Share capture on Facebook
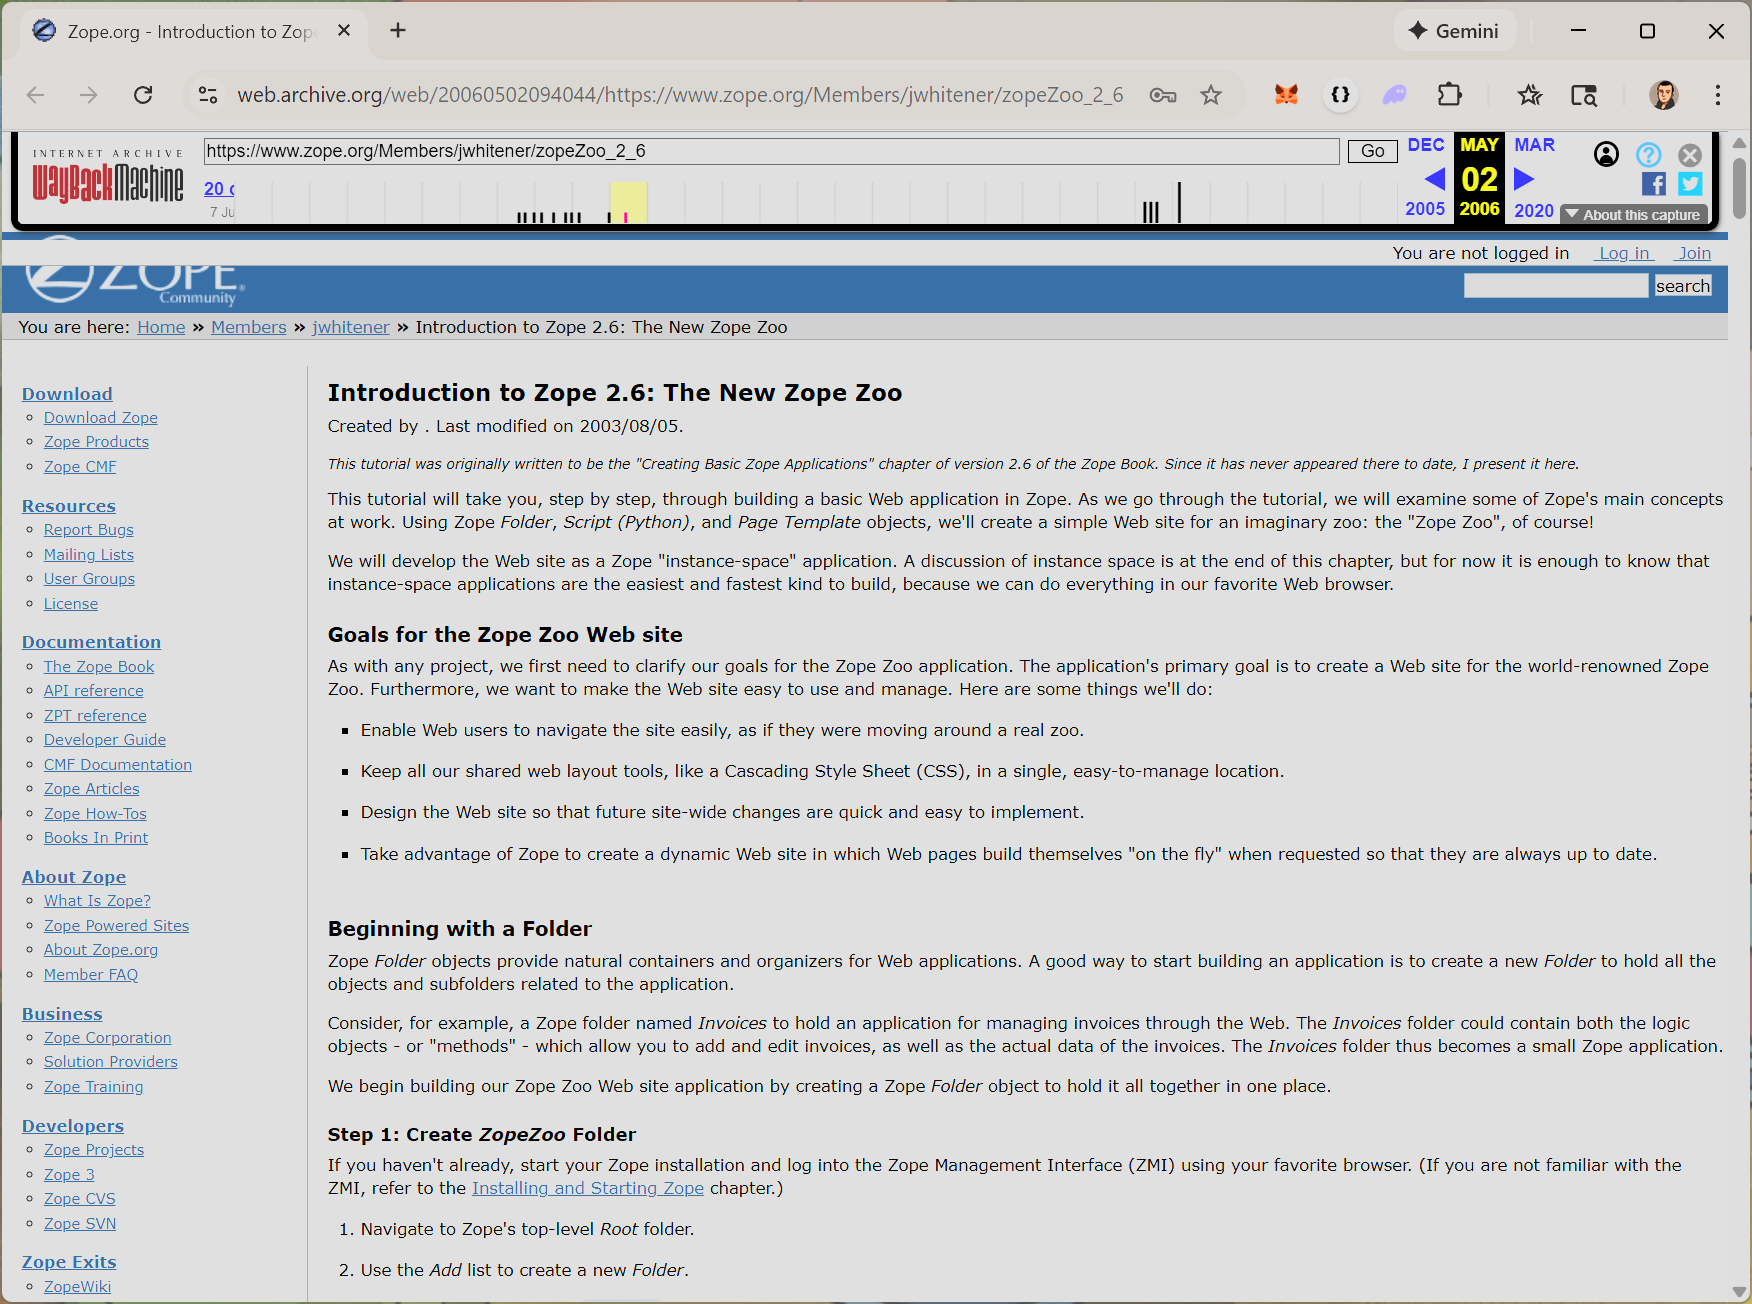 pyautogui.click(x=1653, y=184)
